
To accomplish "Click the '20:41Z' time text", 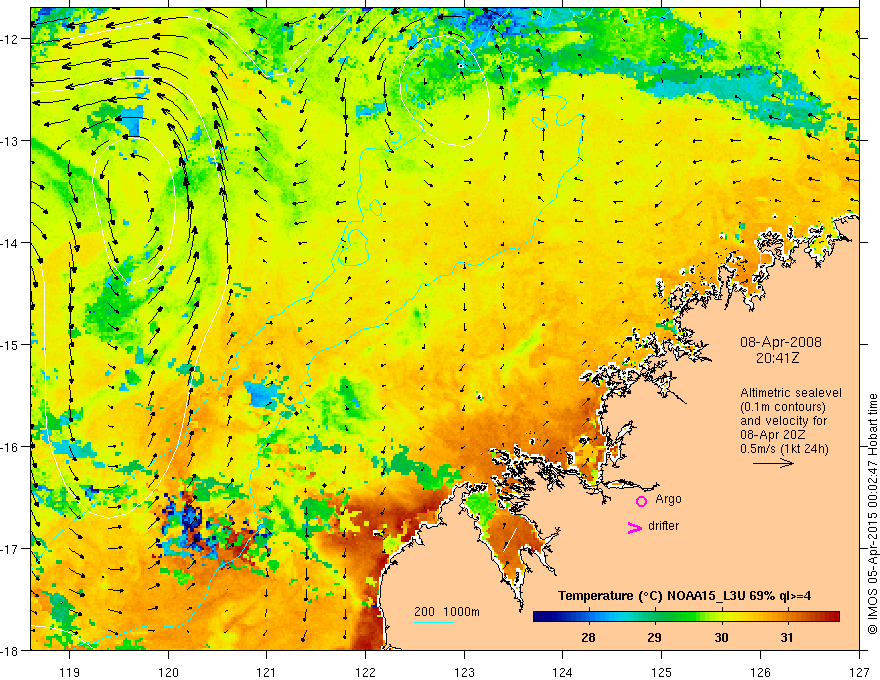I will pos(777,357).
